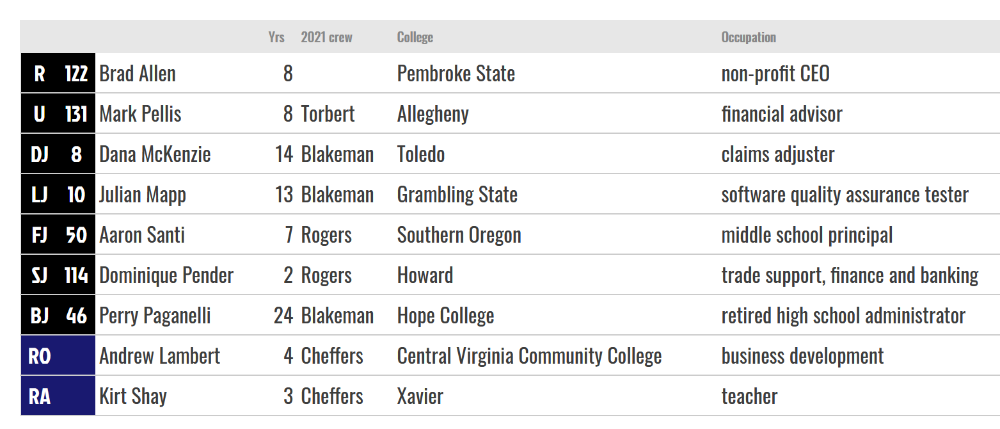Click the blue RO replay official badge
Image resolution: width=1000 pixels, height=429 pixels.
coord(58,356)
